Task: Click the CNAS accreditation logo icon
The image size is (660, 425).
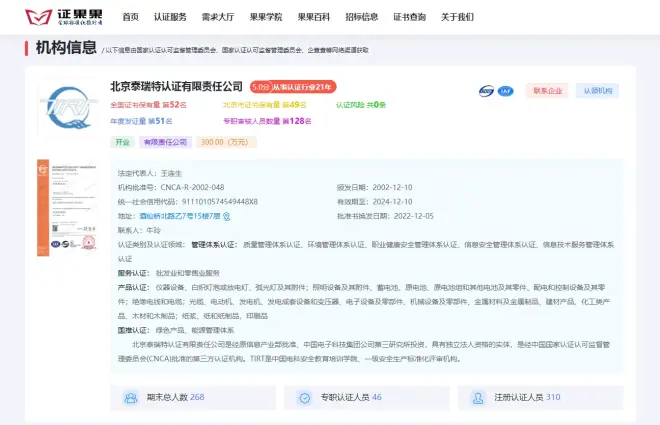Action: [x=486, y=91]
